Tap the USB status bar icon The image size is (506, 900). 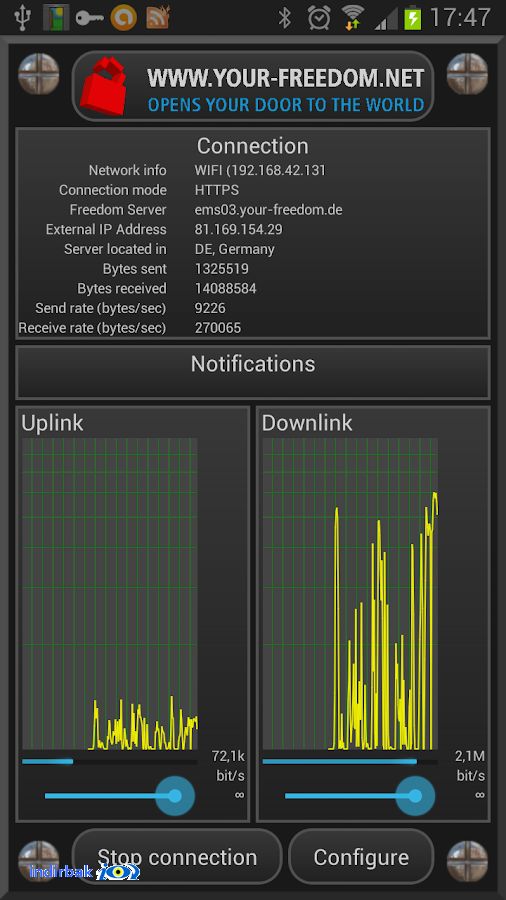[23, 17]
